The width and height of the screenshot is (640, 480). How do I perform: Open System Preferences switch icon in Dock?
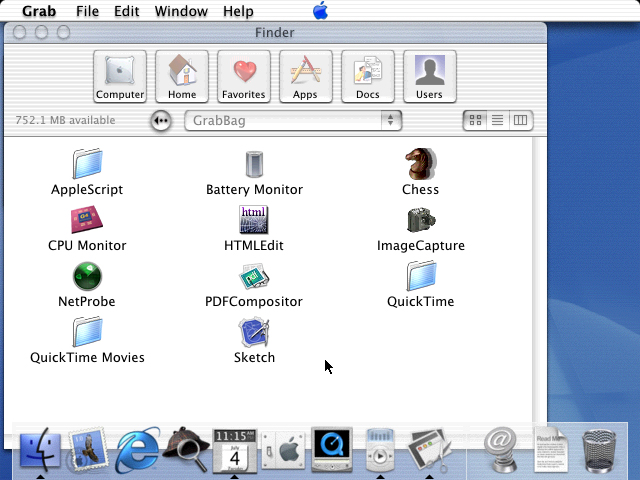[284, 451]
